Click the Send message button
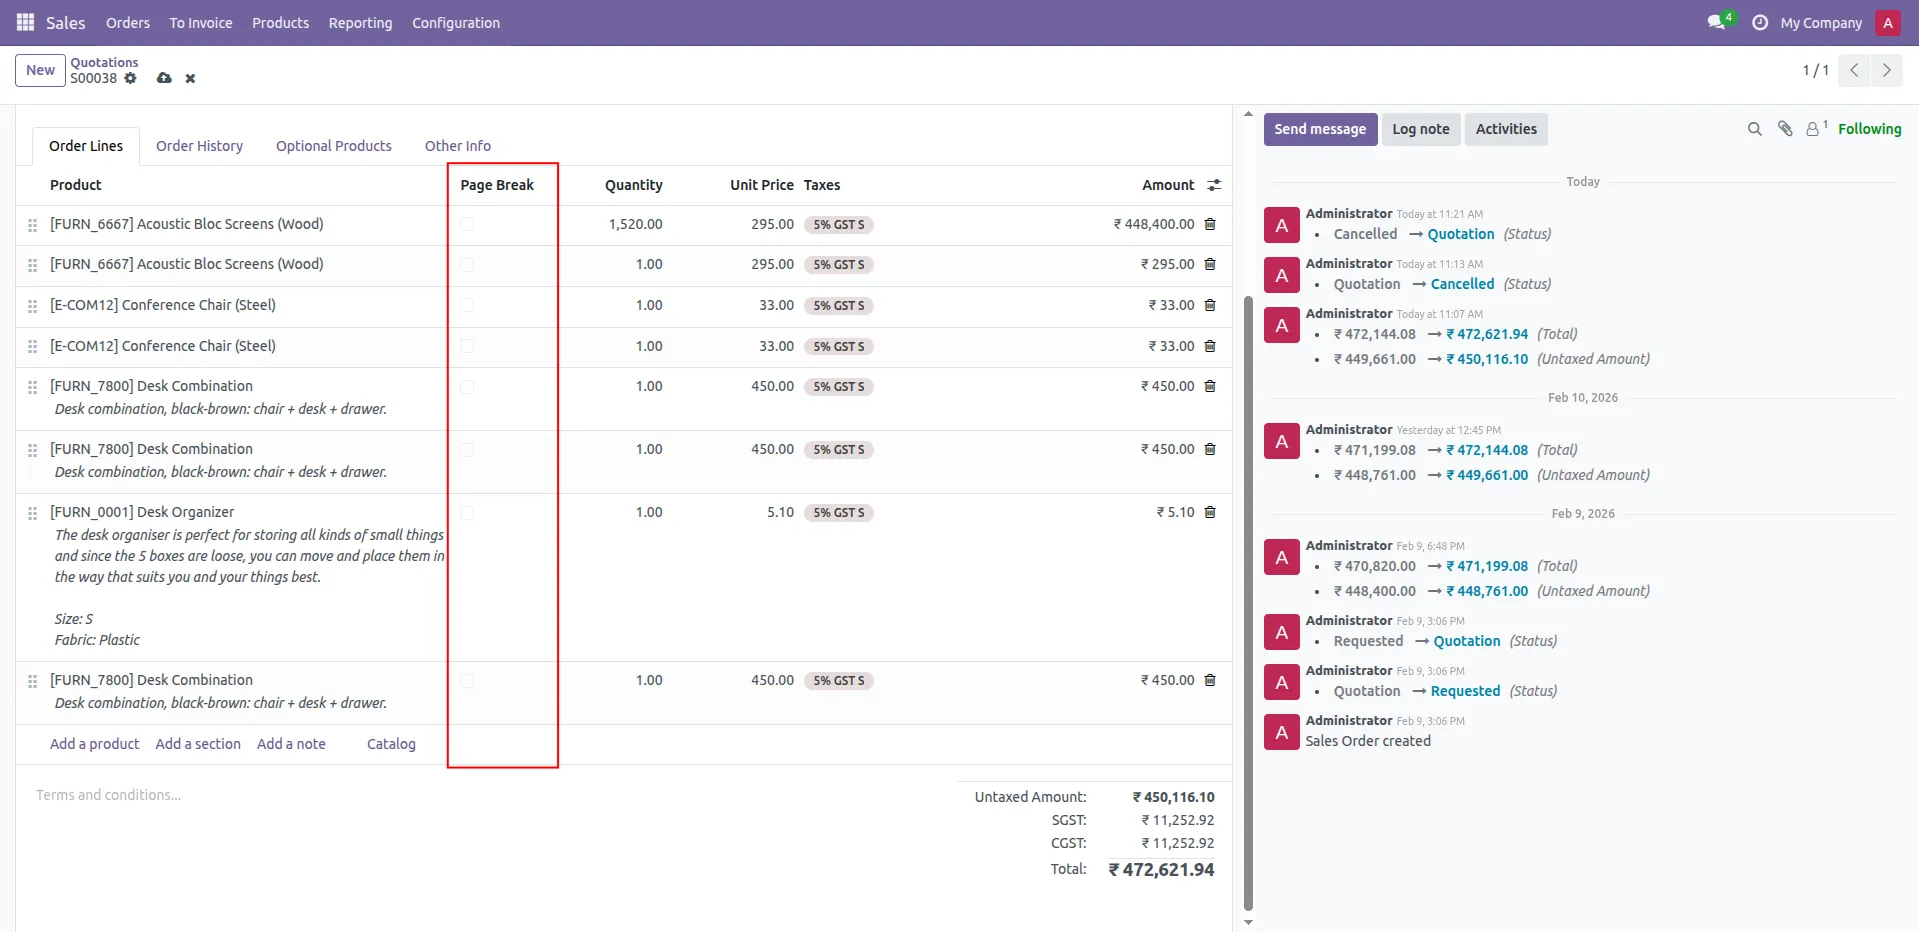The image size is (1919, 932). click(1320, 129)
